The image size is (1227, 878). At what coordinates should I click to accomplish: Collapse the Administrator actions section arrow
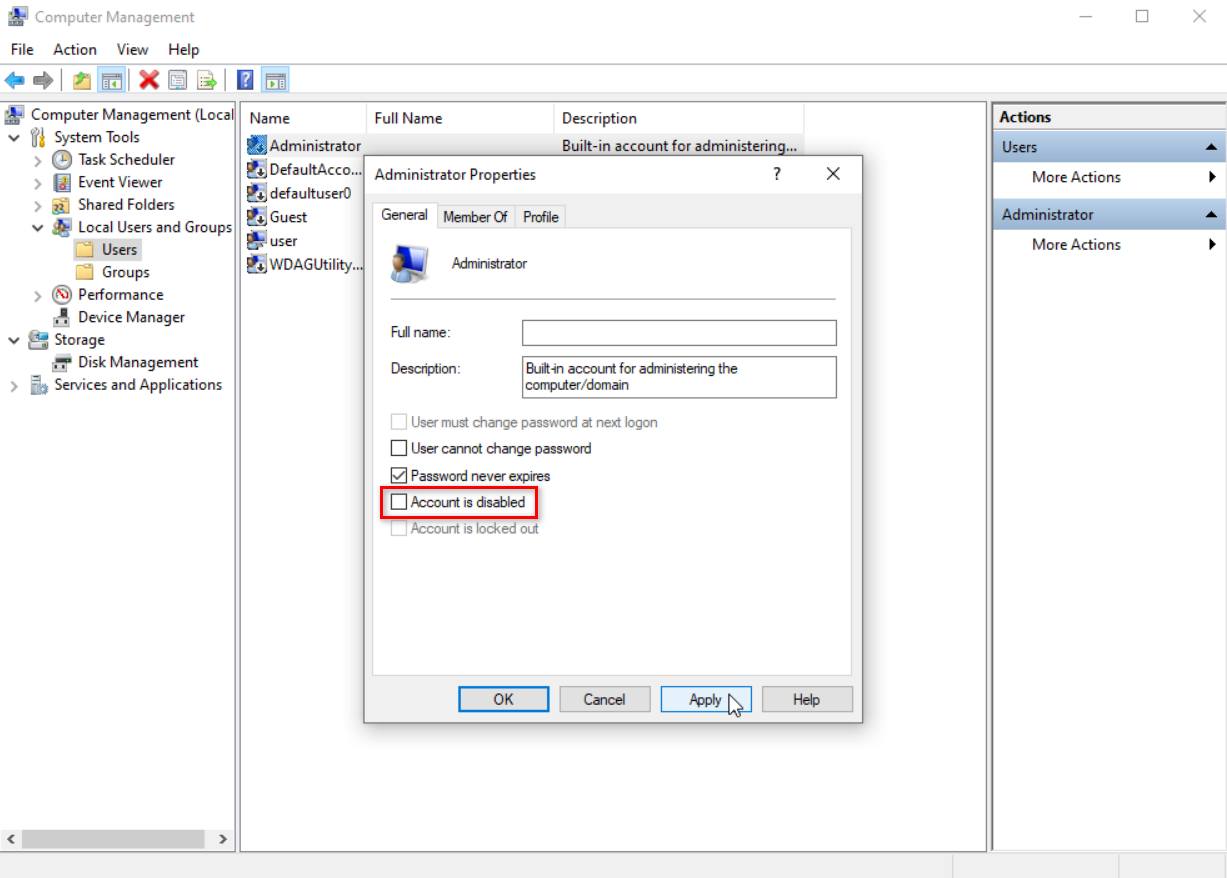[1210, 215]
